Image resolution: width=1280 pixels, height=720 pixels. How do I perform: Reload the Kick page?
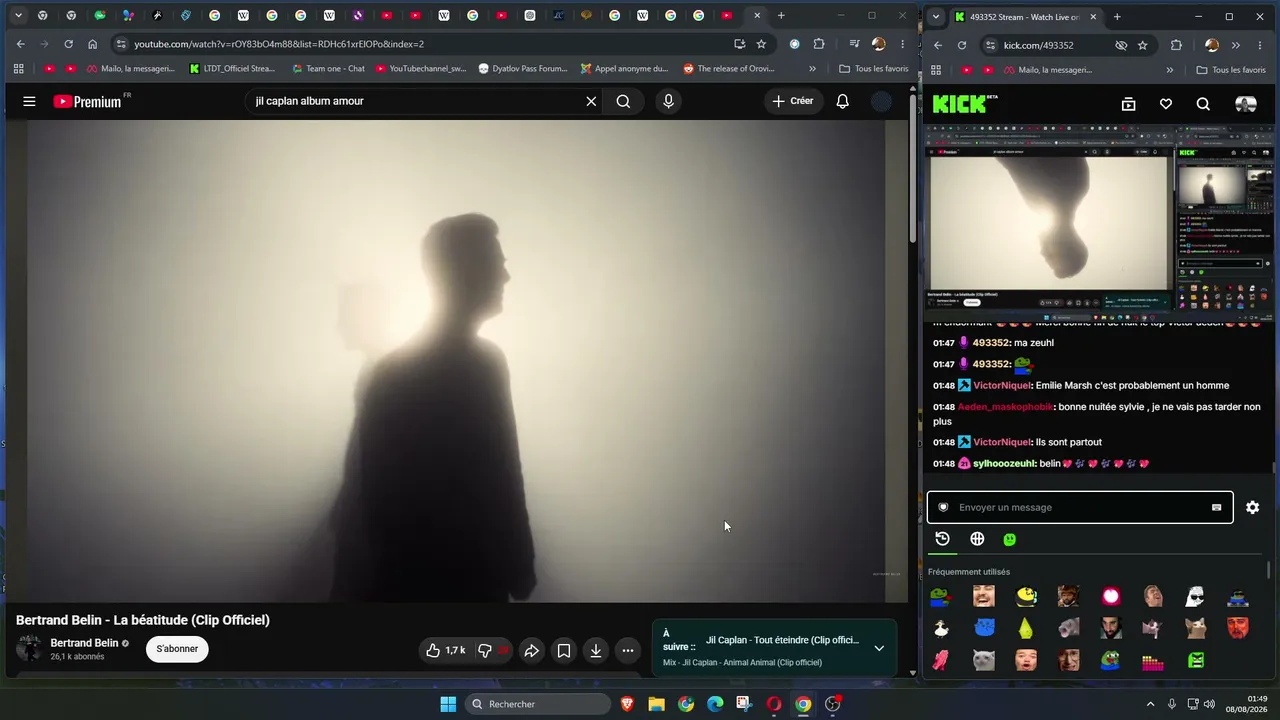[x=962, y=45]
